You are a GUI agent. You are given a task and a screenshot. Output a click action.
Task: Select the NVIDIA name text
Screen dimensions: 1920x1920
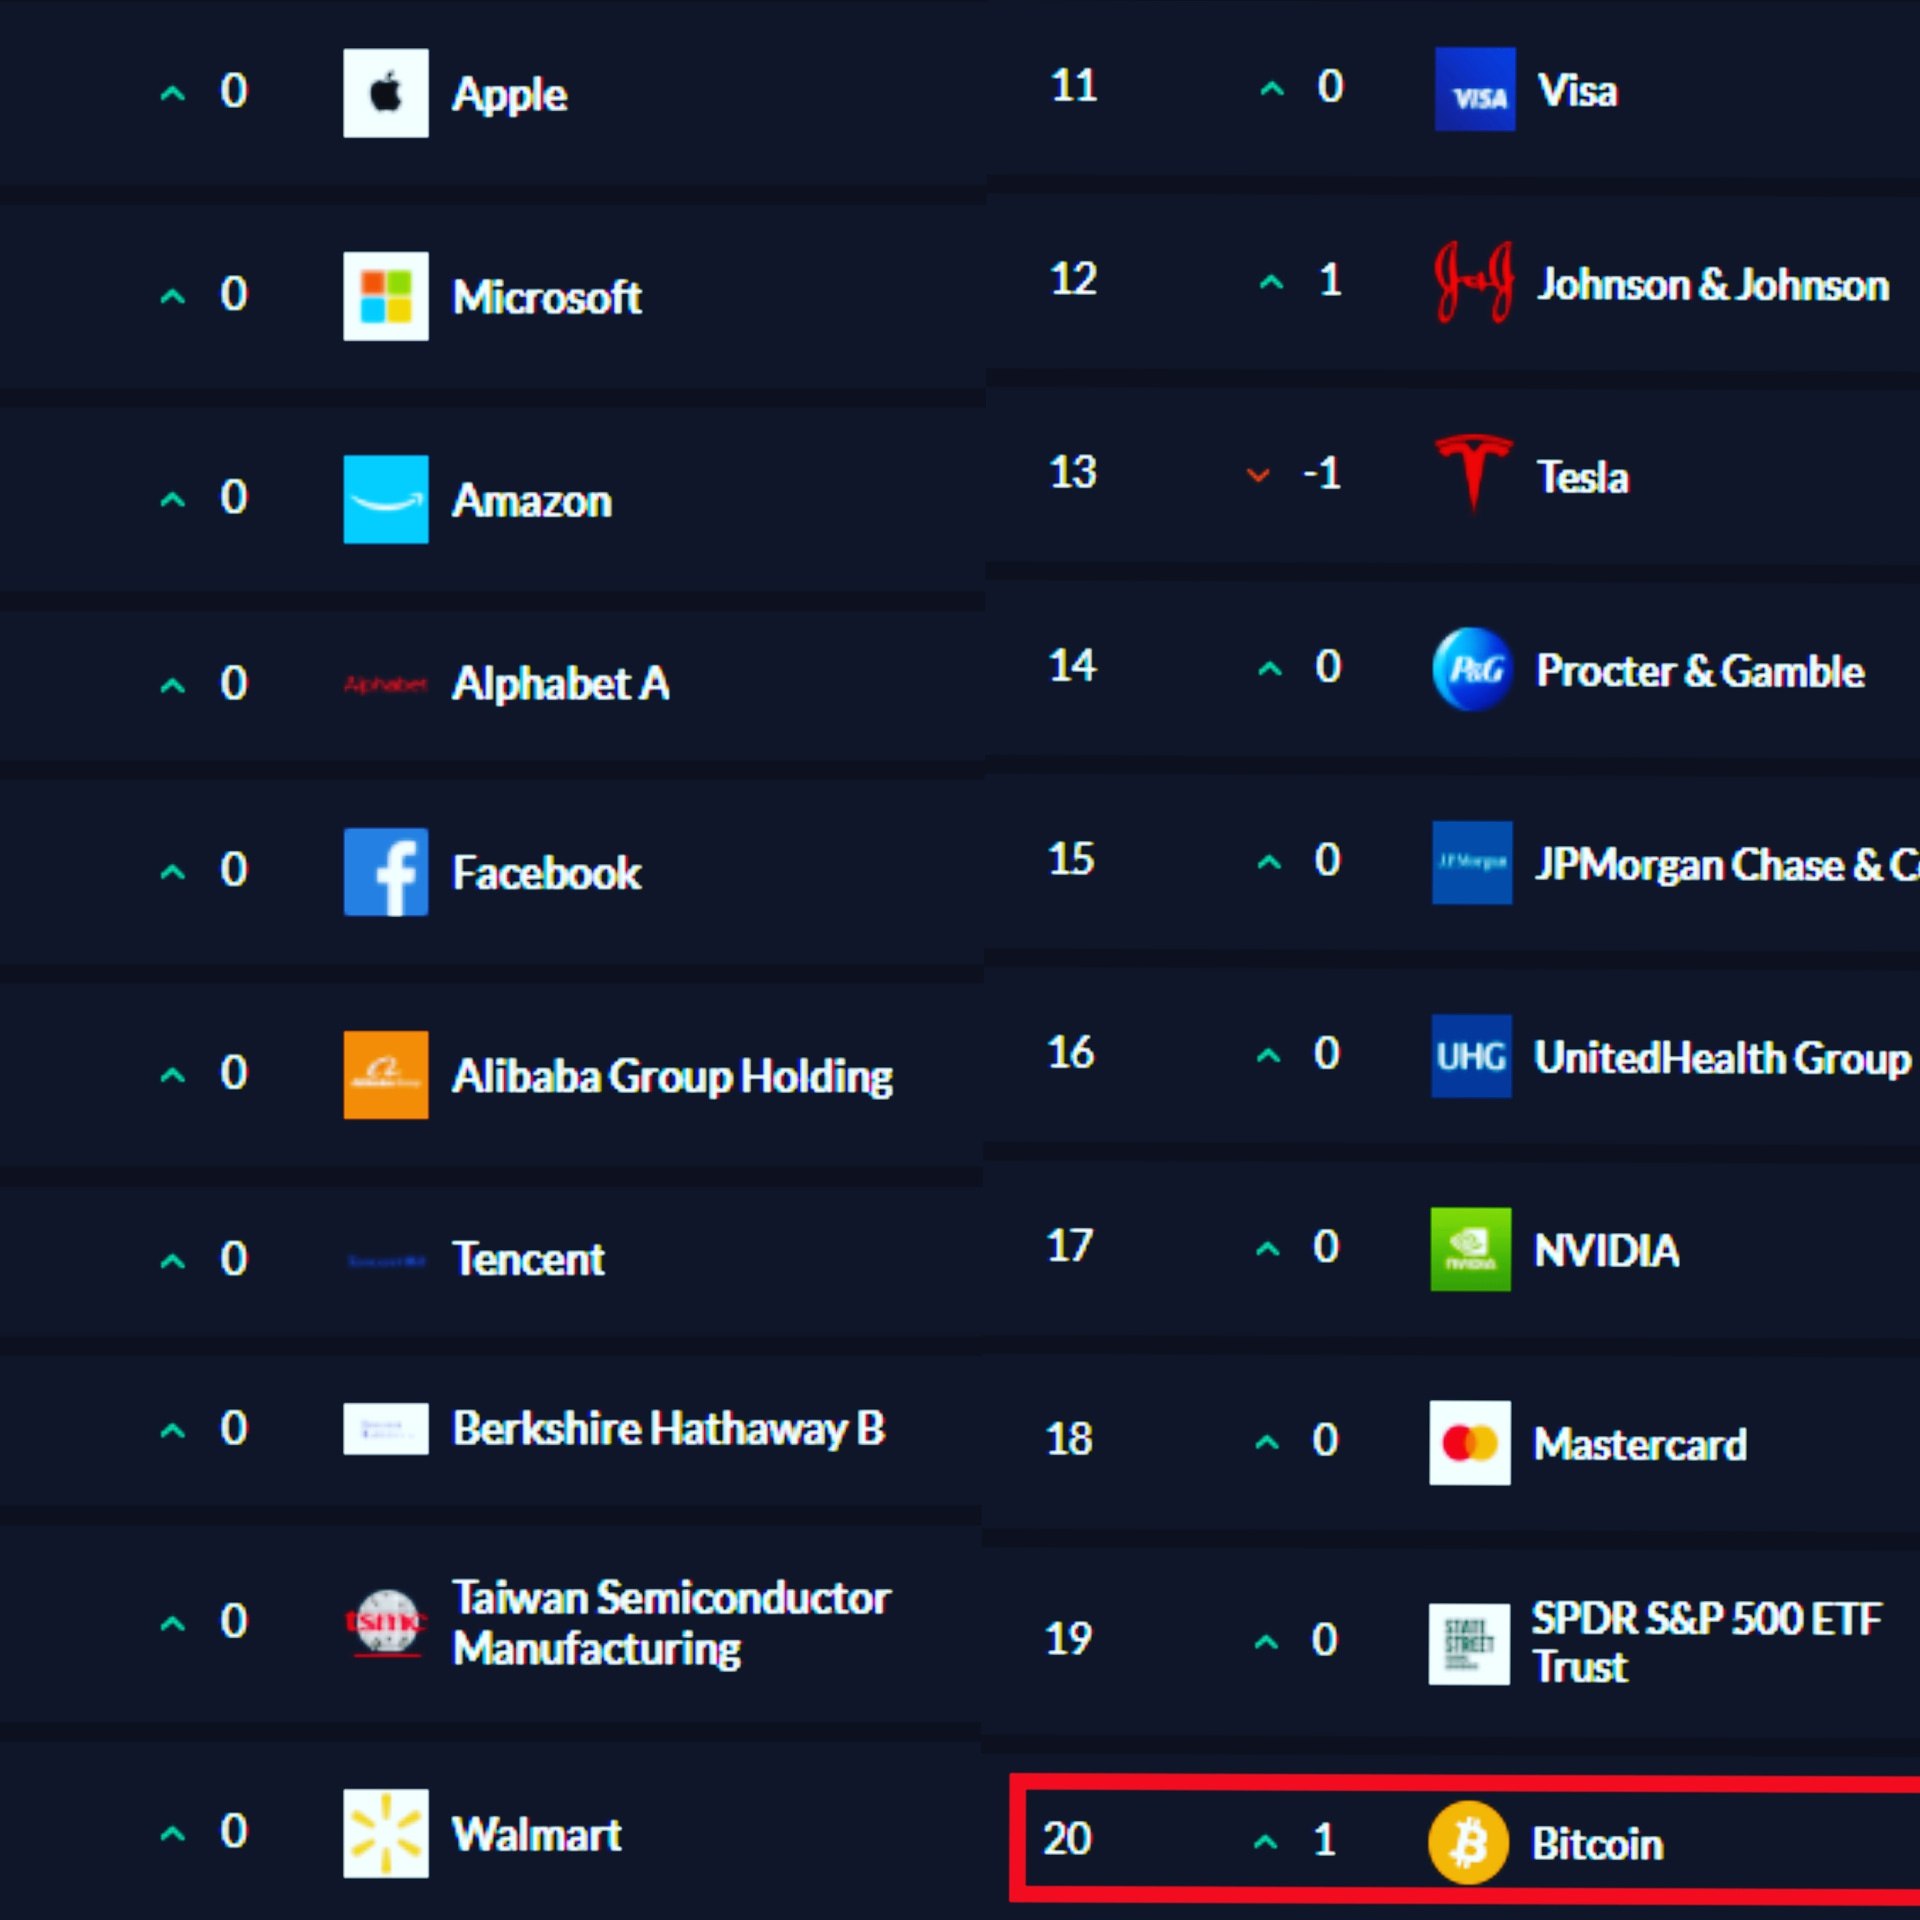[1606, 1250]
